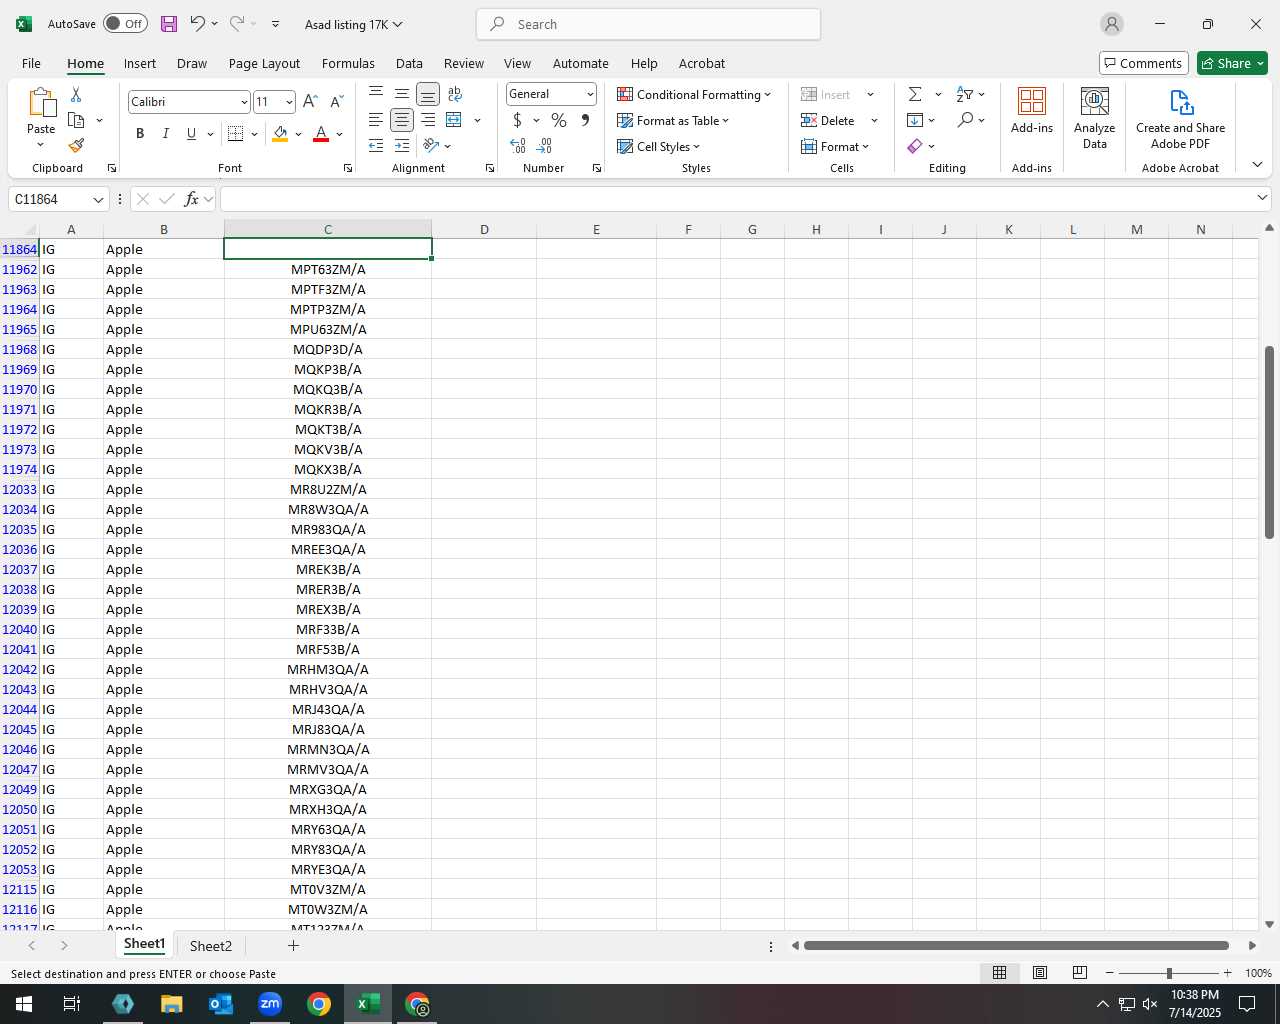Open the Name Box dropdown arrow

click(98, 199)
